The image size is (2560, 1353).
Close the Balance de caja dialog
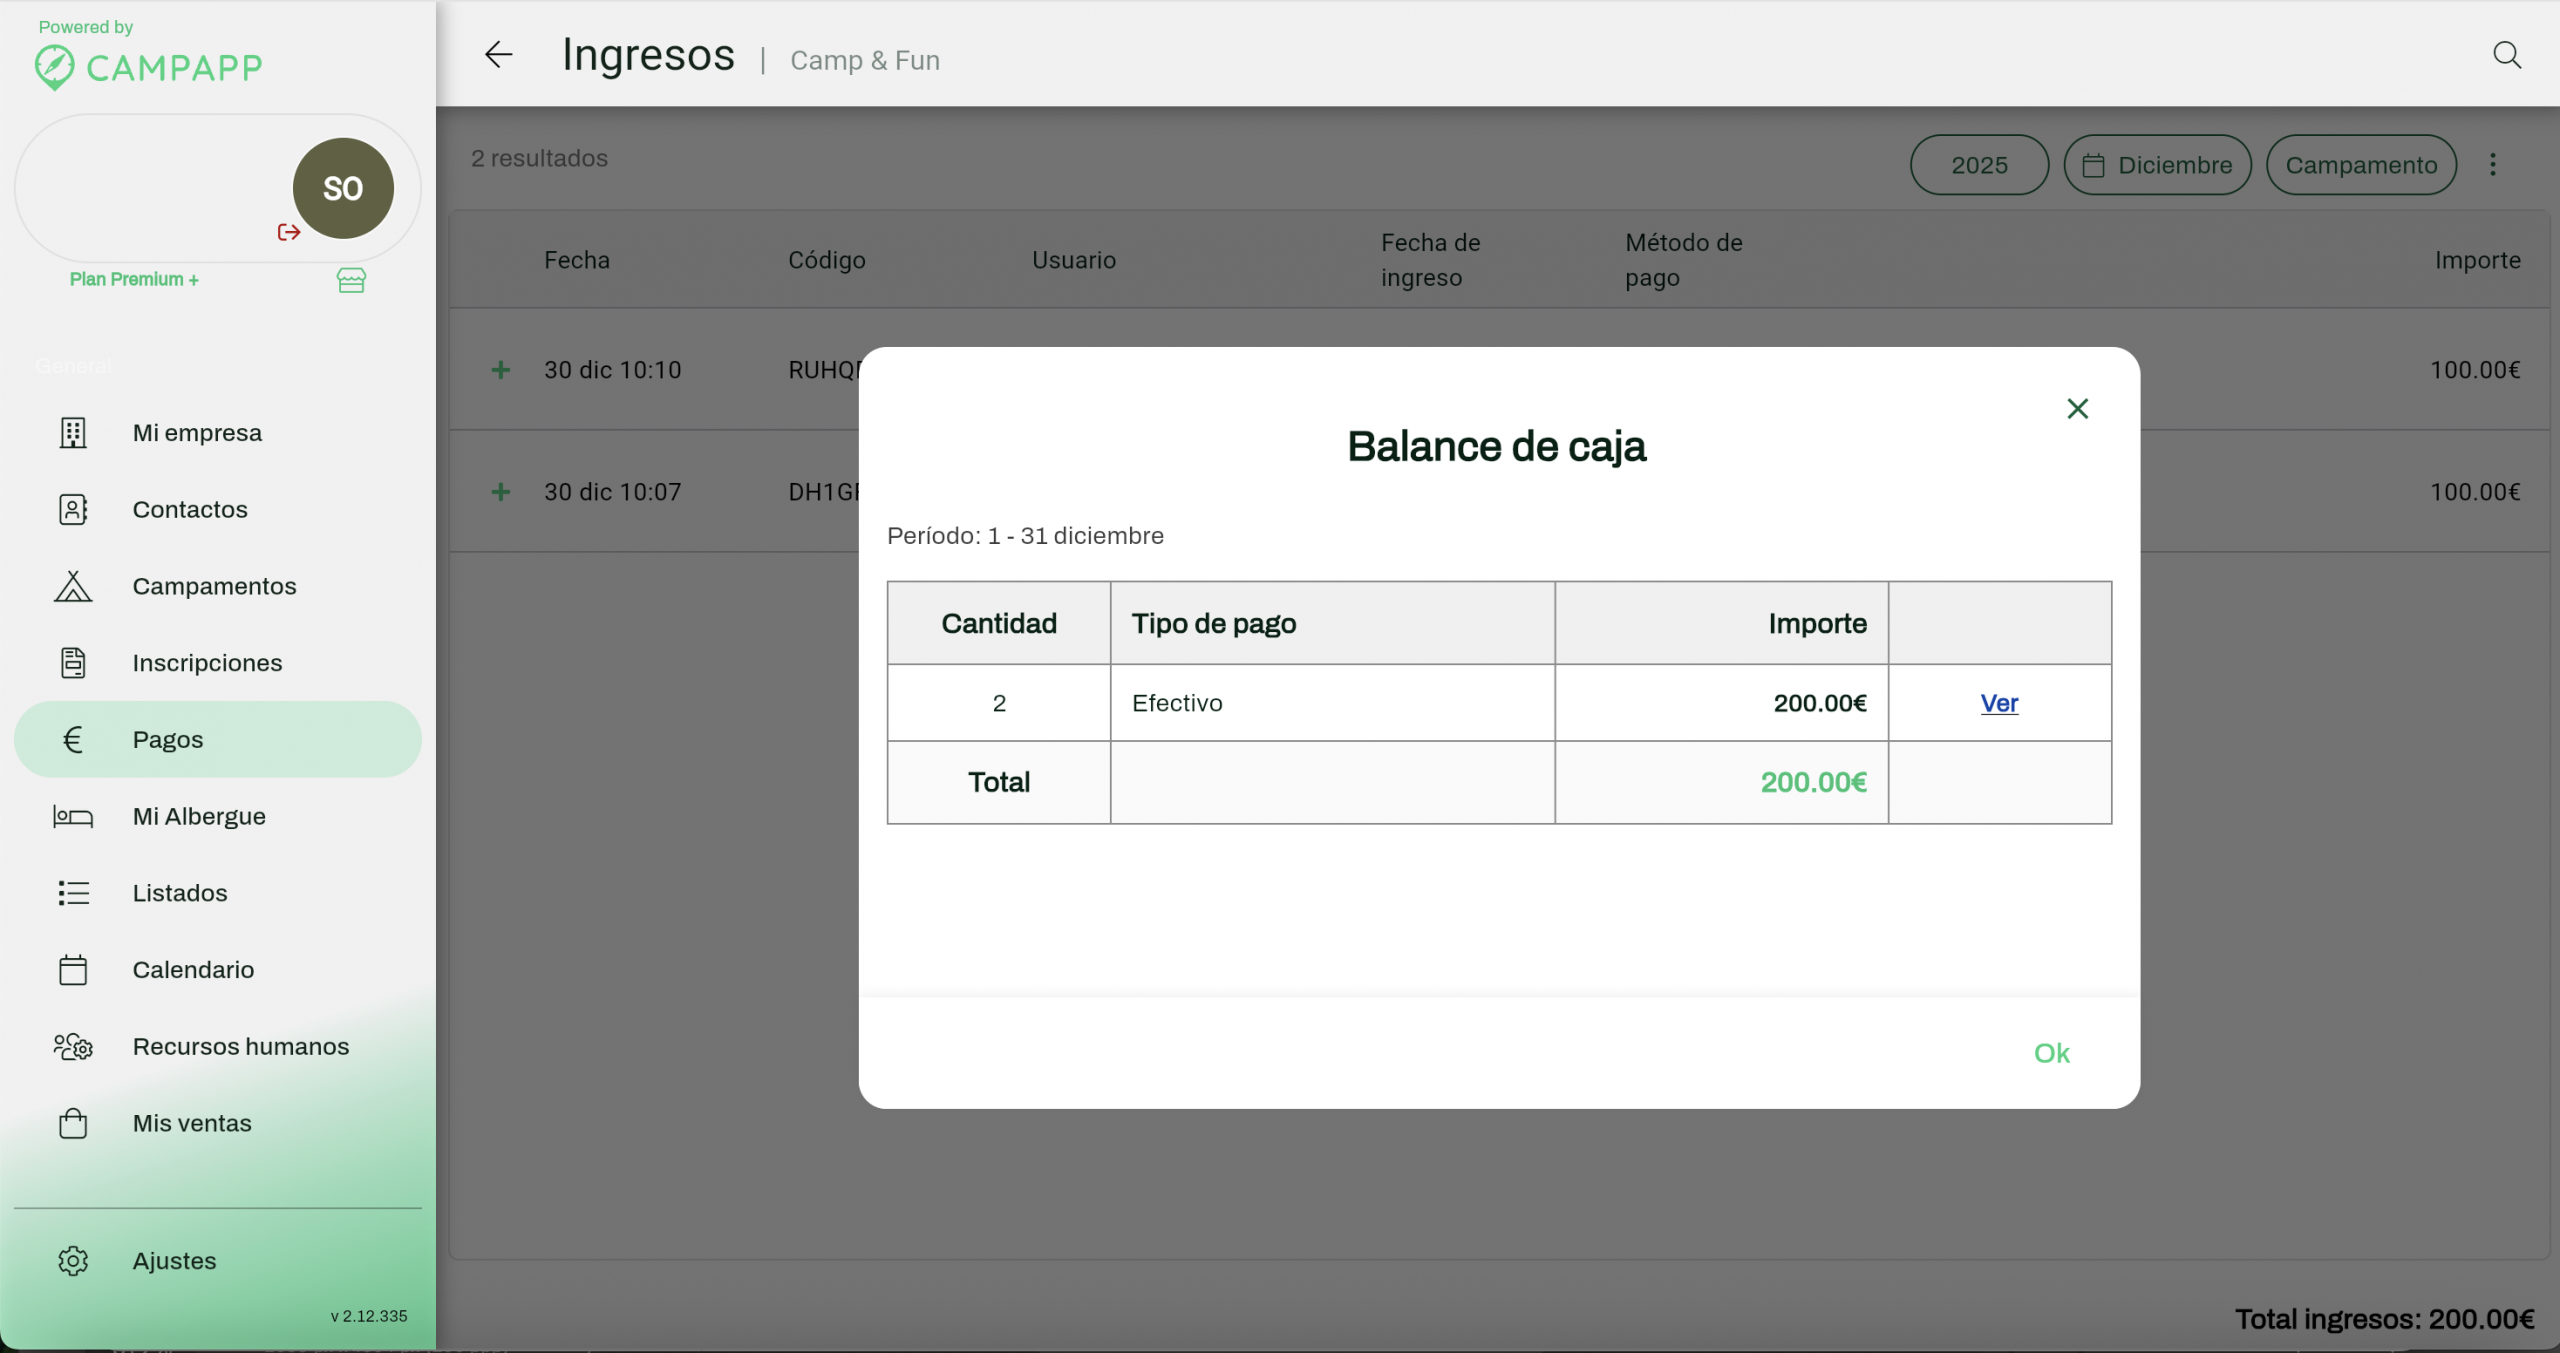point(2077,409)
